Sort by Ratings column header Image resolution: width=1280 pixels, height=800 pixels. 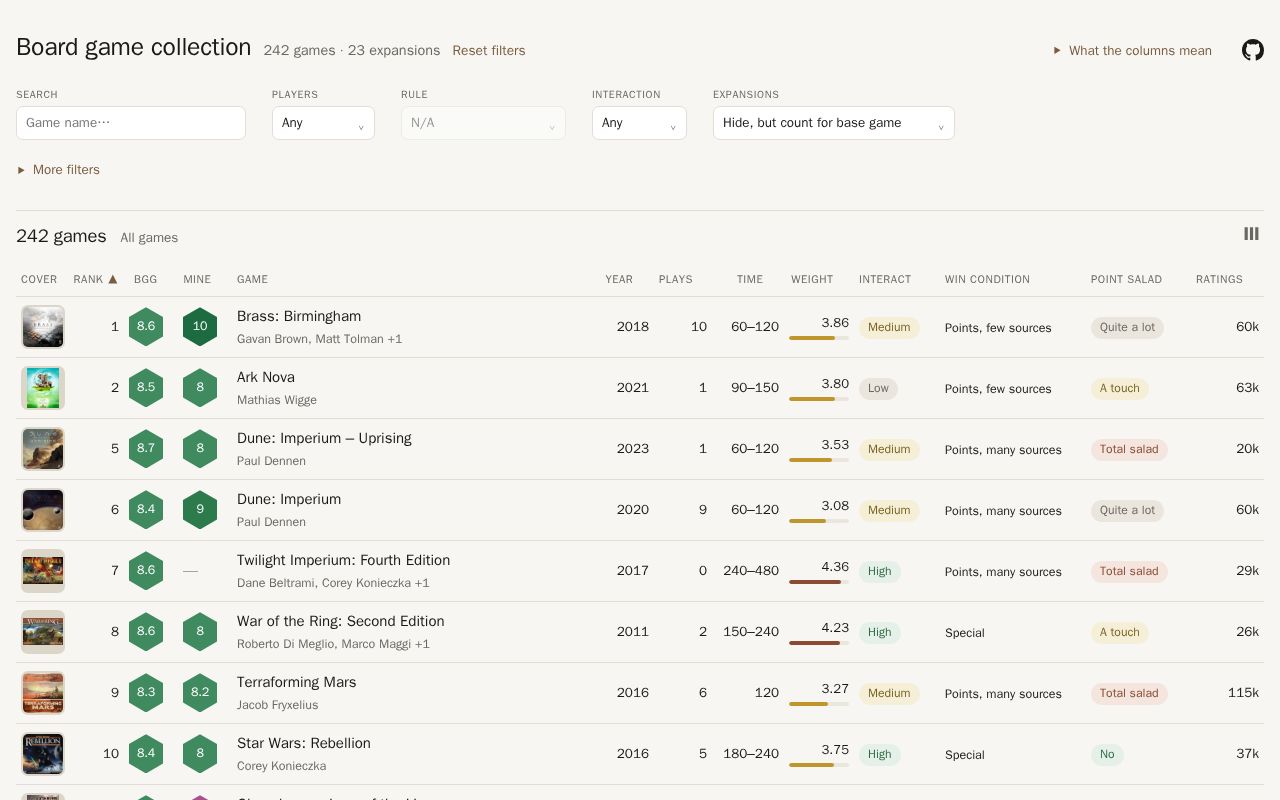[1219, 279]
